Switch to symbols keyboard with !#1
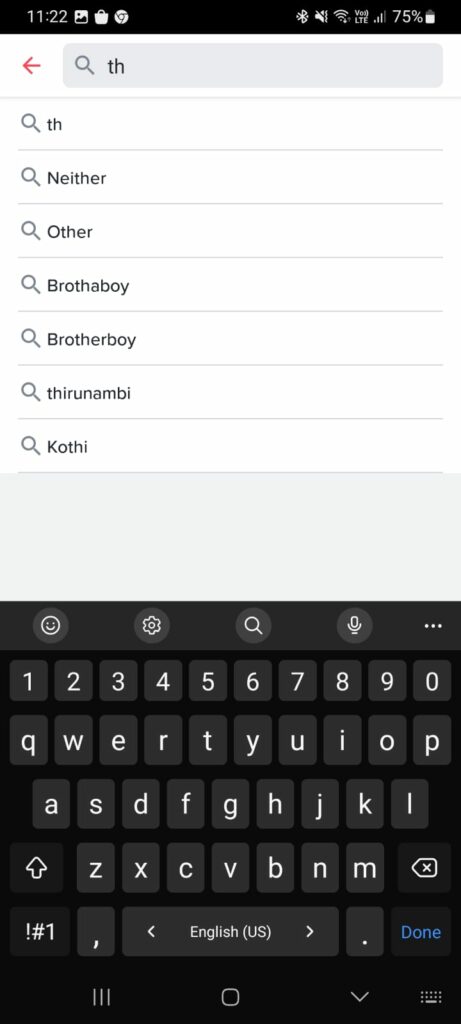The image size is (461, 1024). [39, 931]
